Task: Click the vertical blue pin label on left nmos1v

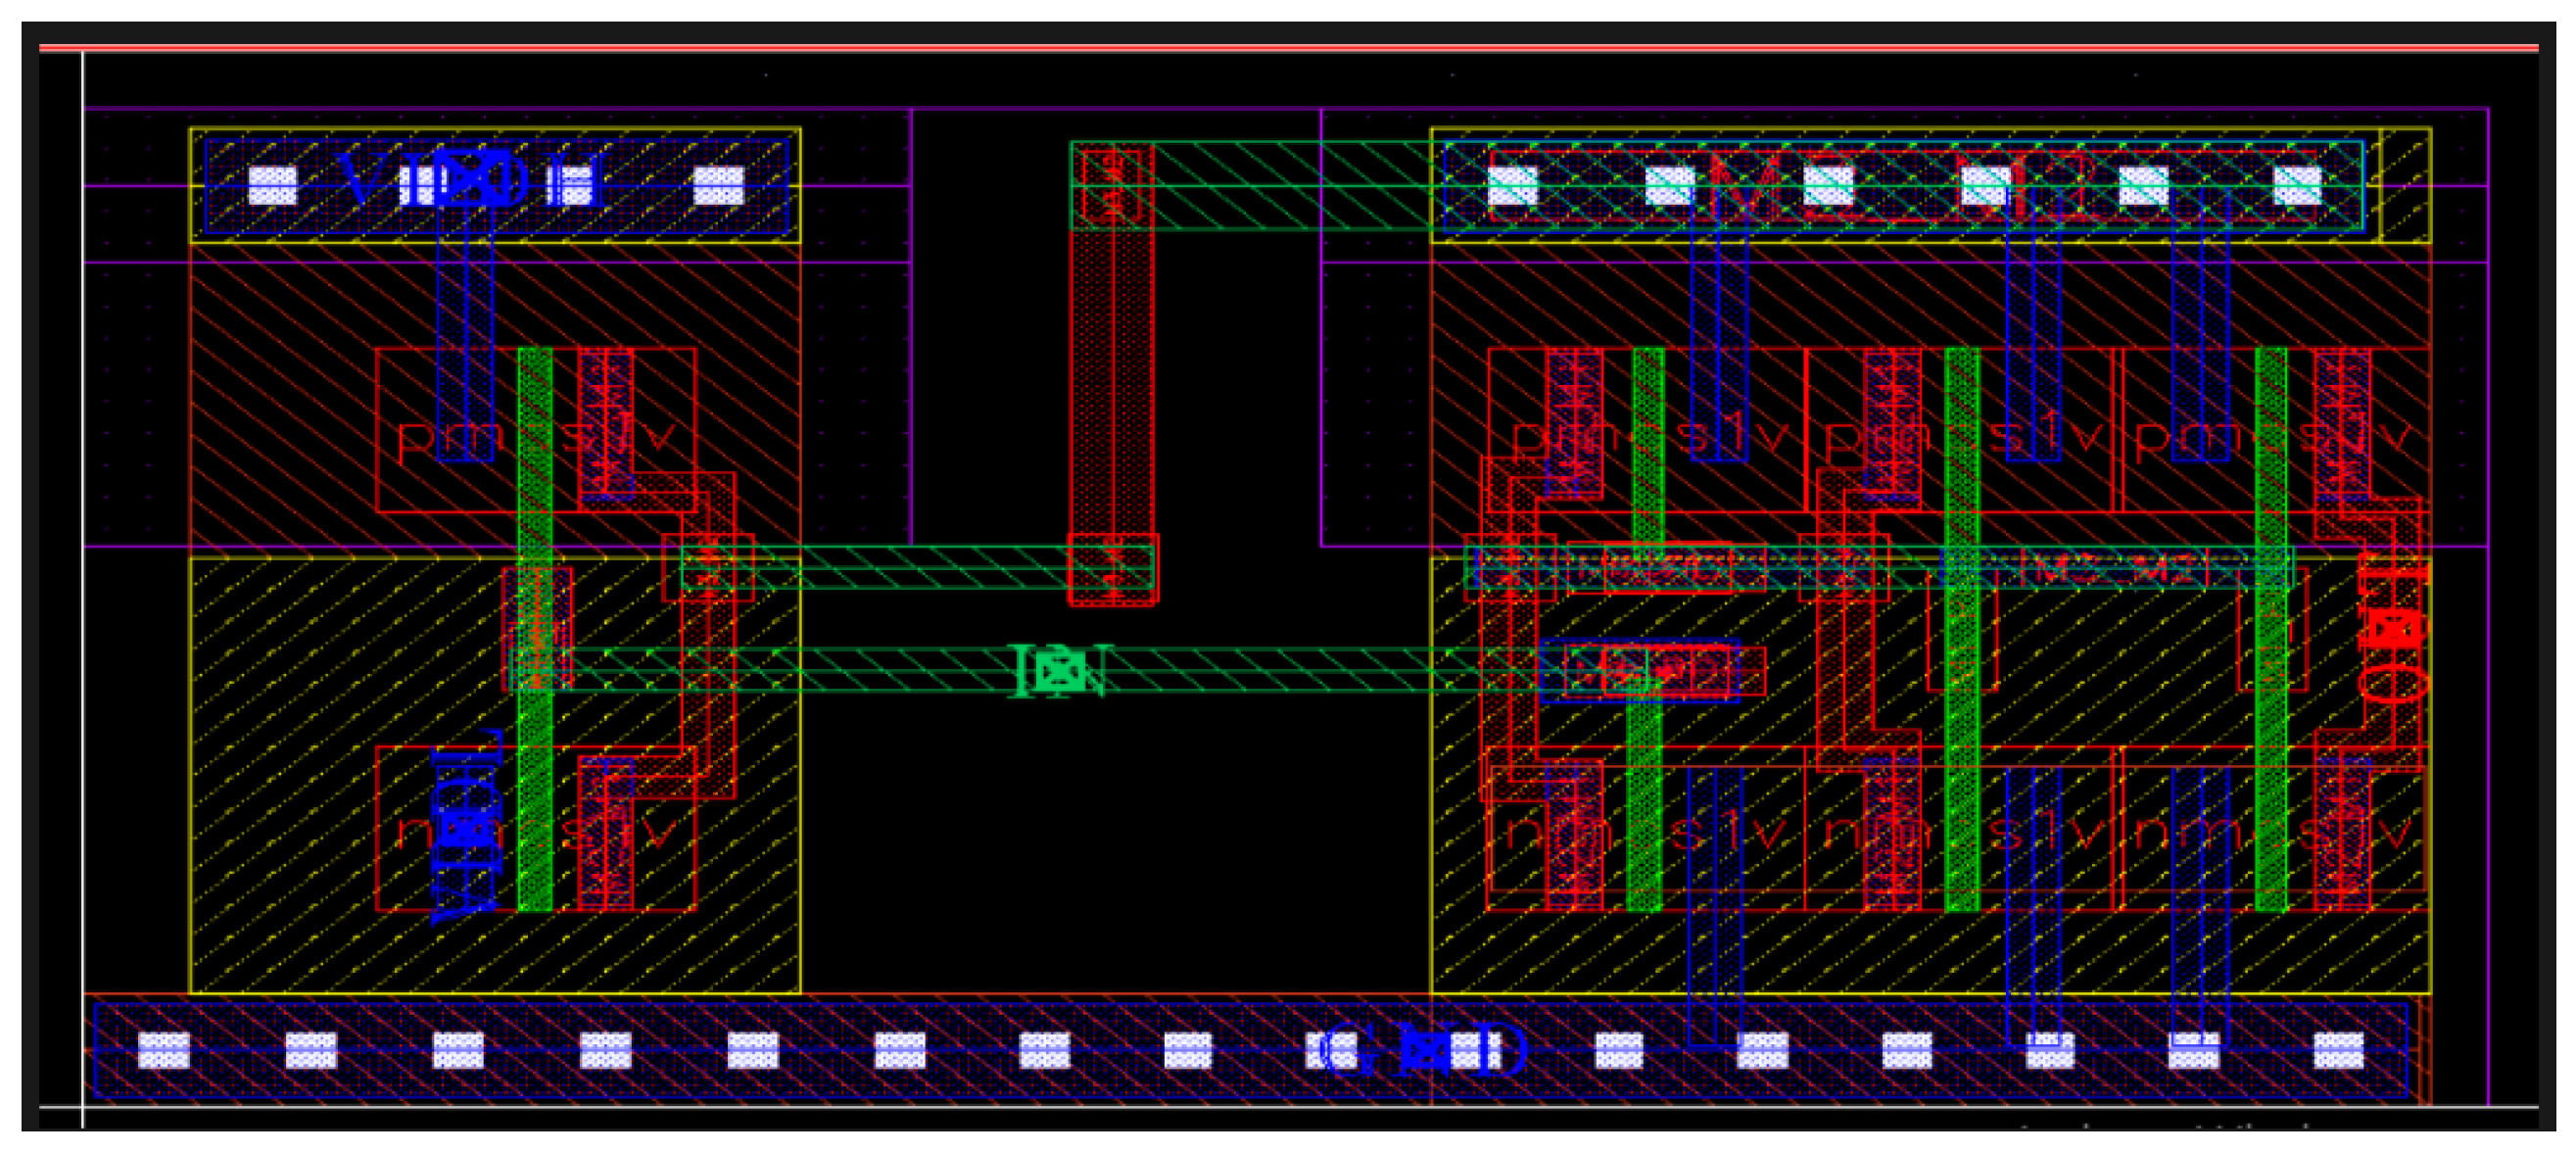Action: coord(466,829)
